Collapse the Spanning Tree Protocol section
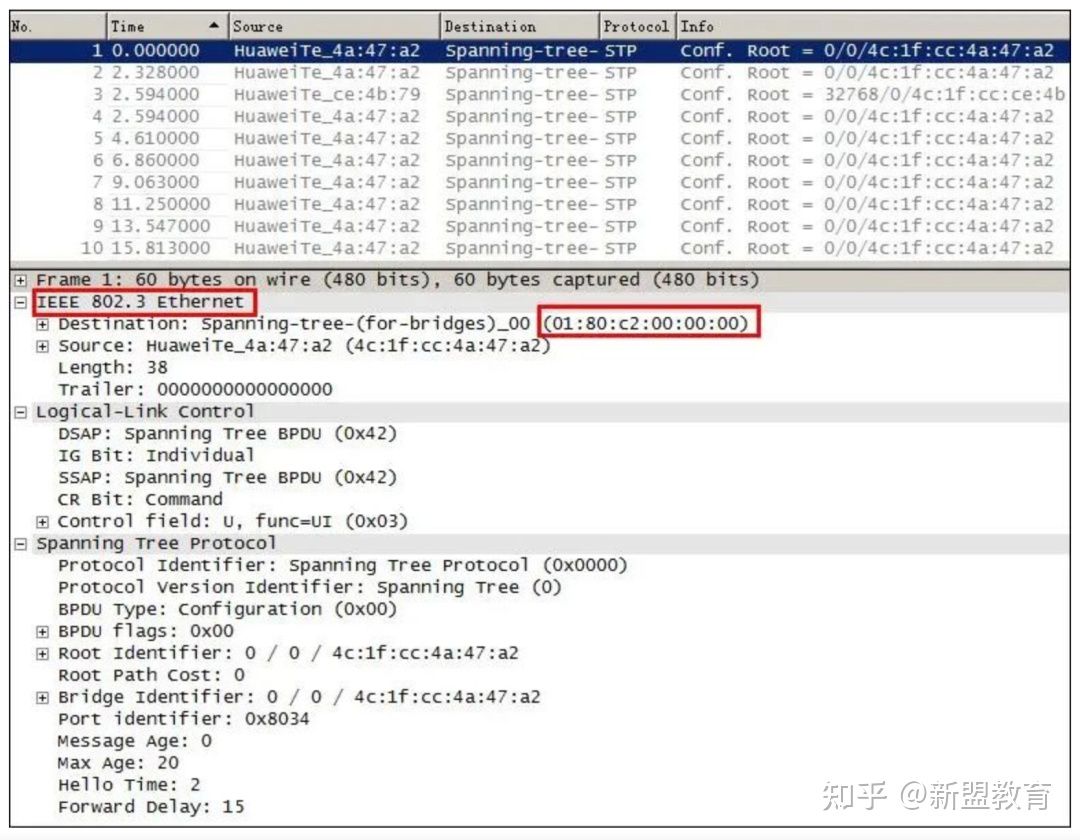1080x840 pixels. (x=21, y=544)
